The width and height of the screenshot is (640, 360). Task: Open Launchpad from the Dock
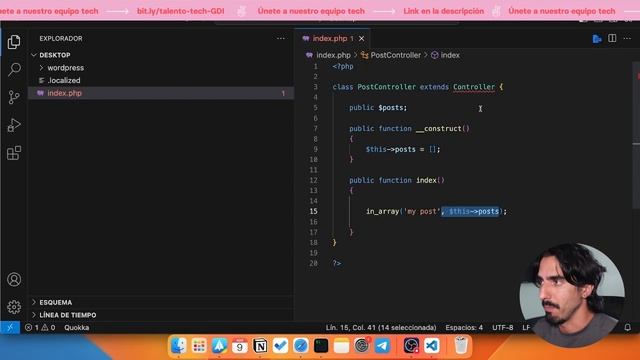(x=199, y=346)
